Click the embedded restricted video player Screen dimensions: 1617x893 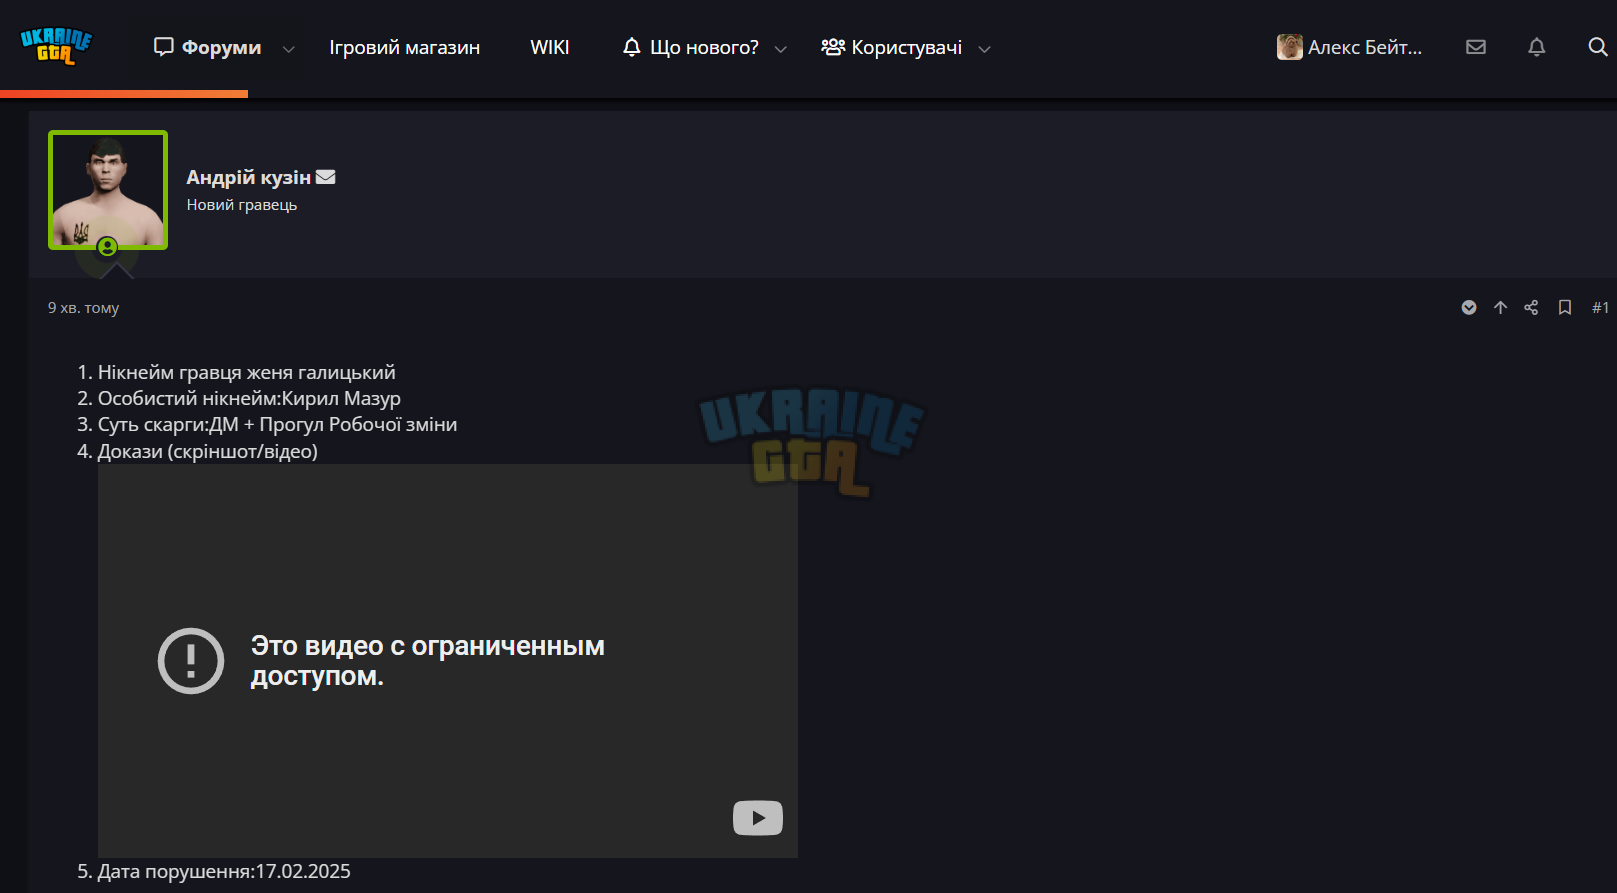448,661
